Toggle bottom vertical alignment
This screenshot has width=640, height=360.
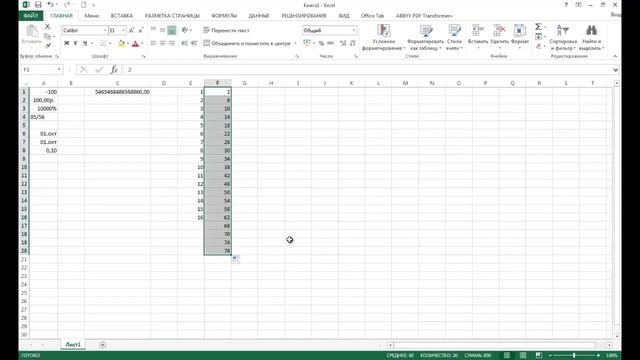(172, 30)
